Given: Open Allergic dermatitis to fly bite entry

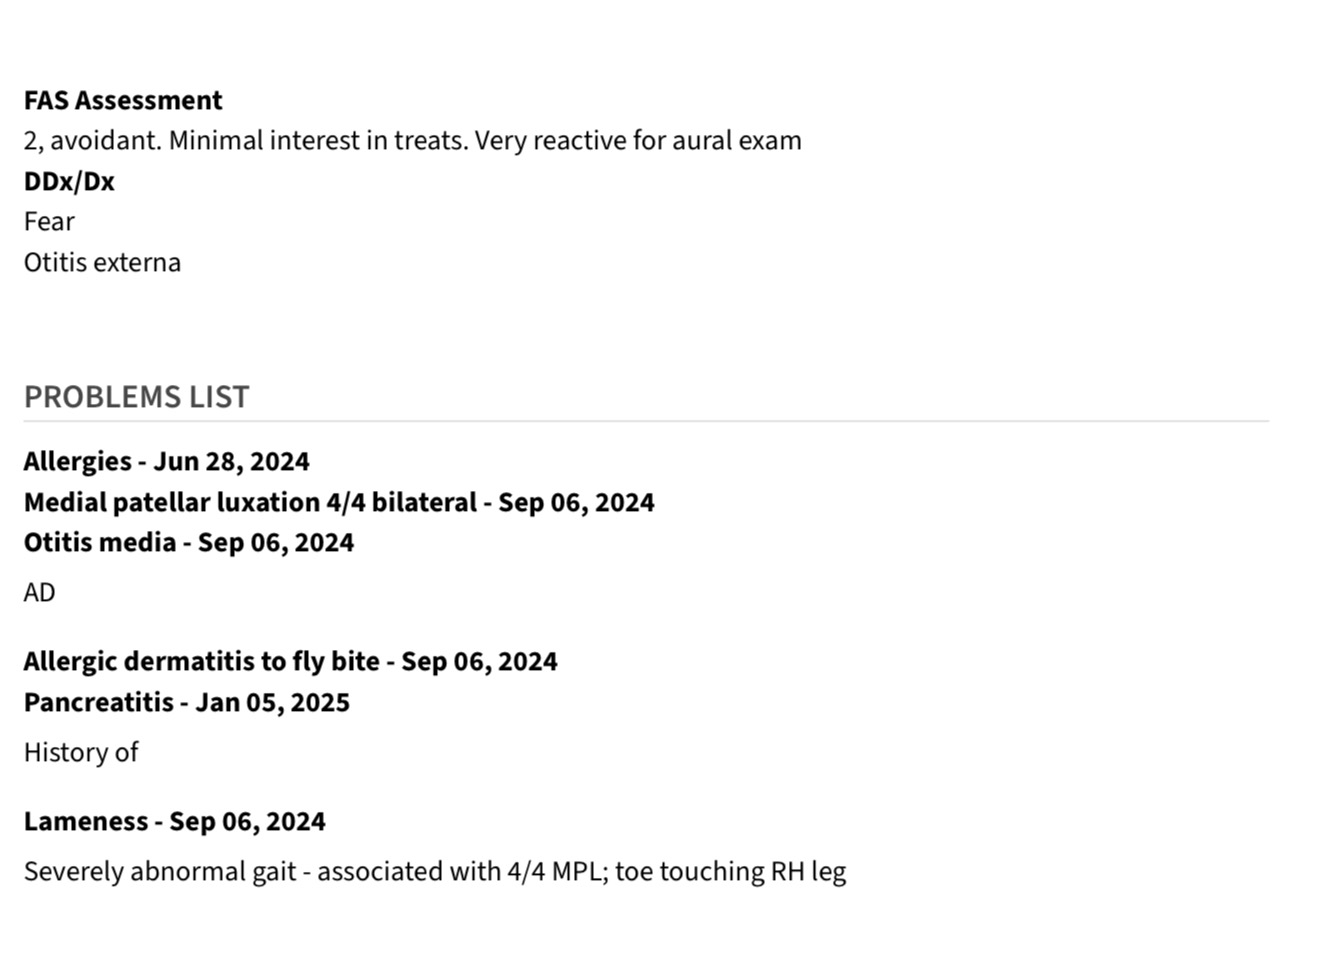Looking at the screenshot, I should click(x=201, y=662).
